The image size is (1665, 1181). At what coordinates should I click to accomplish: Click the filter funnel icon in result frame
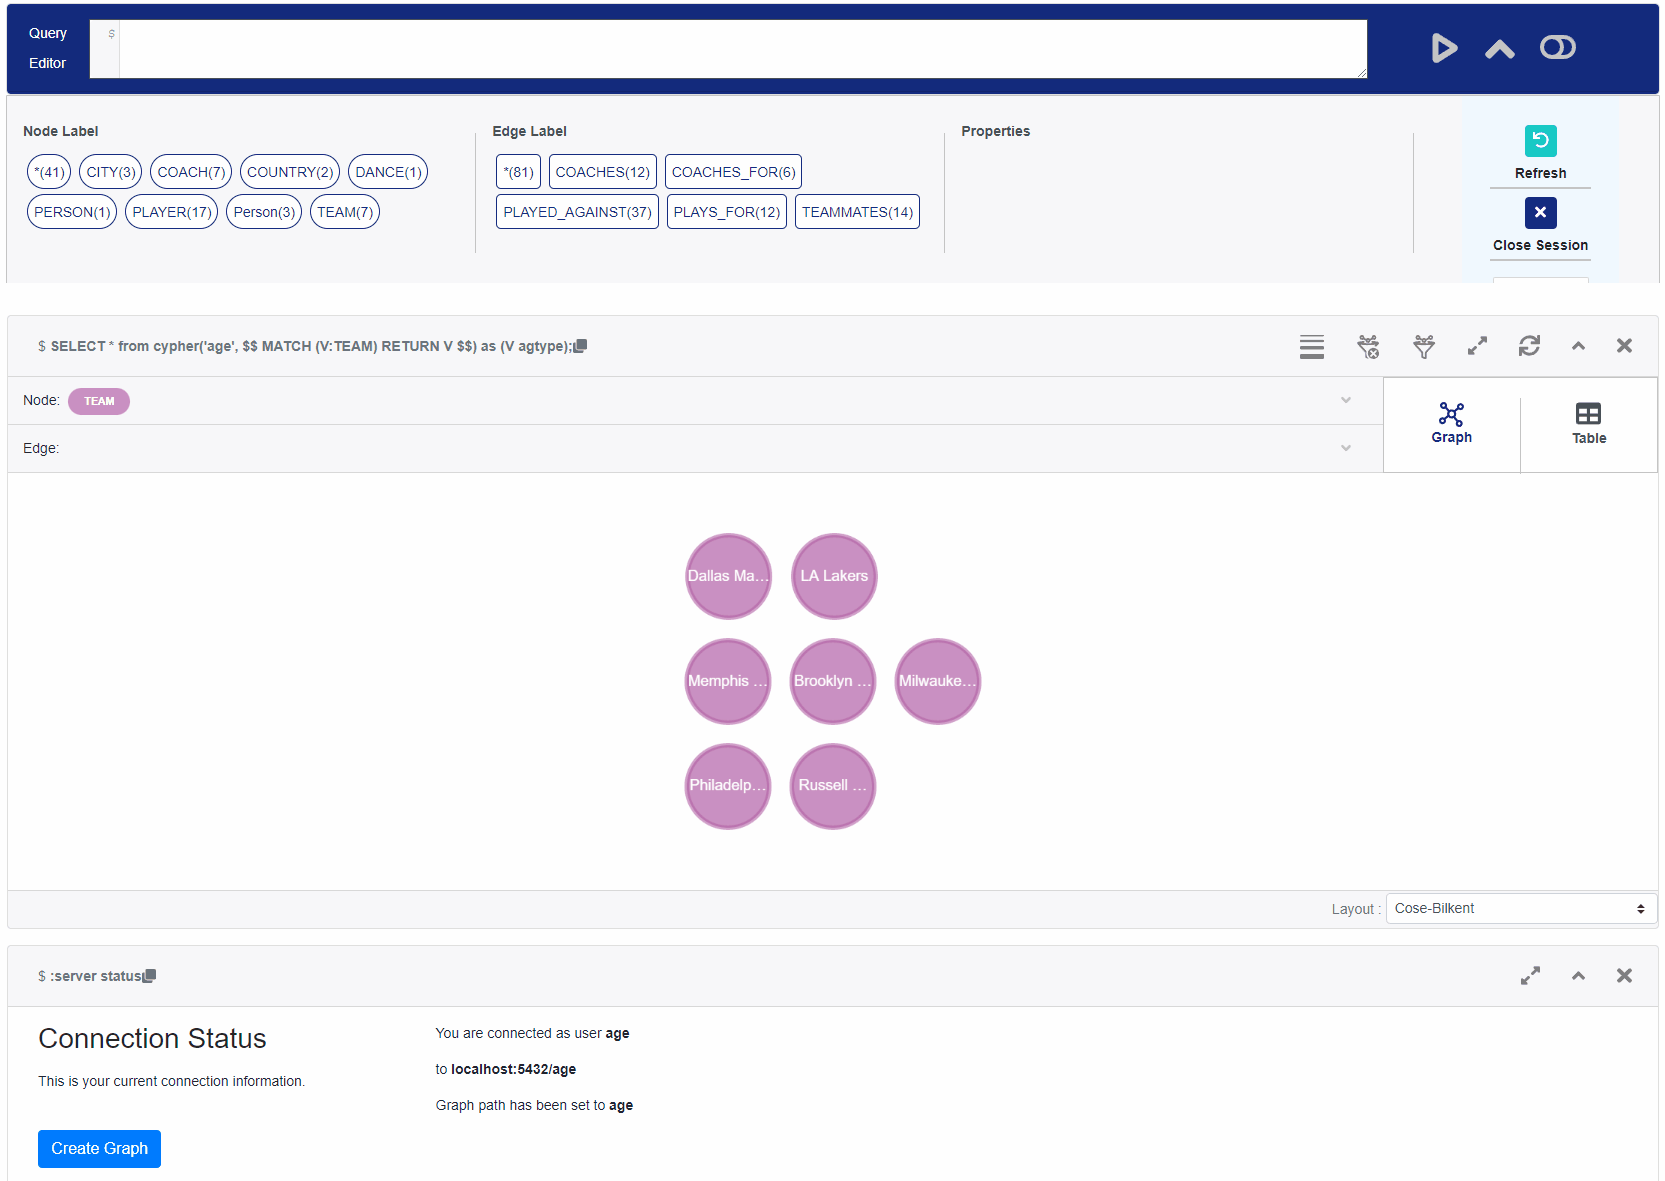[1424, 346]
